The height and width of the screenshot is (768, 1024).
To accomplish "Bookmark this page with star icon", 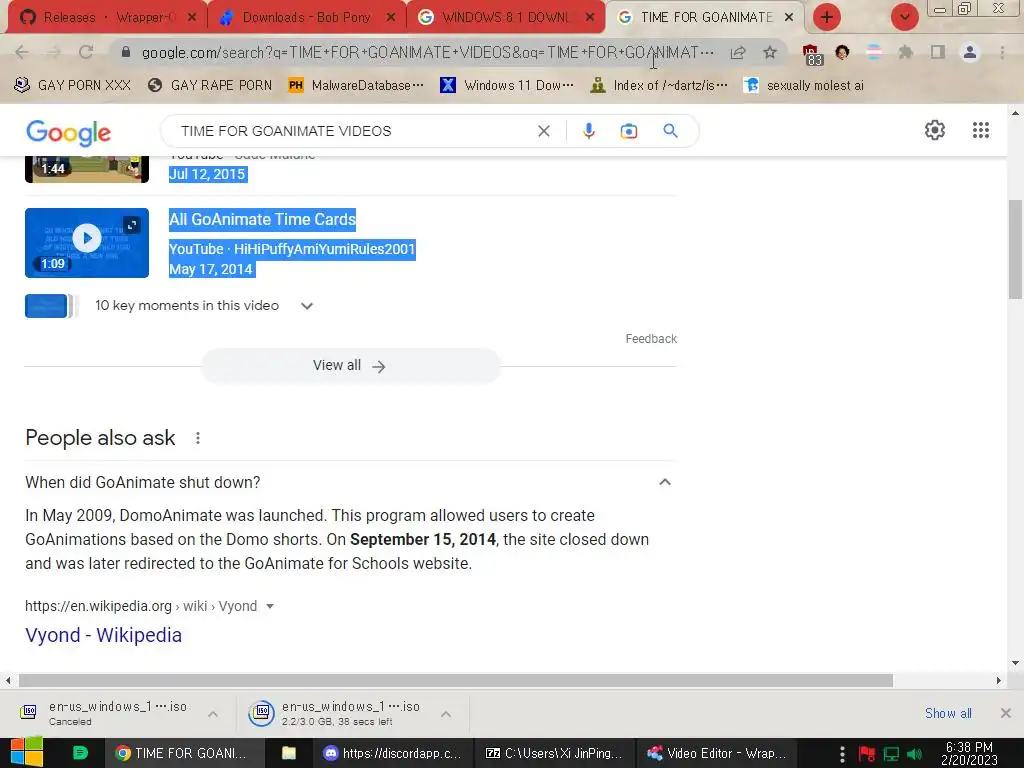I will (770, 52).
